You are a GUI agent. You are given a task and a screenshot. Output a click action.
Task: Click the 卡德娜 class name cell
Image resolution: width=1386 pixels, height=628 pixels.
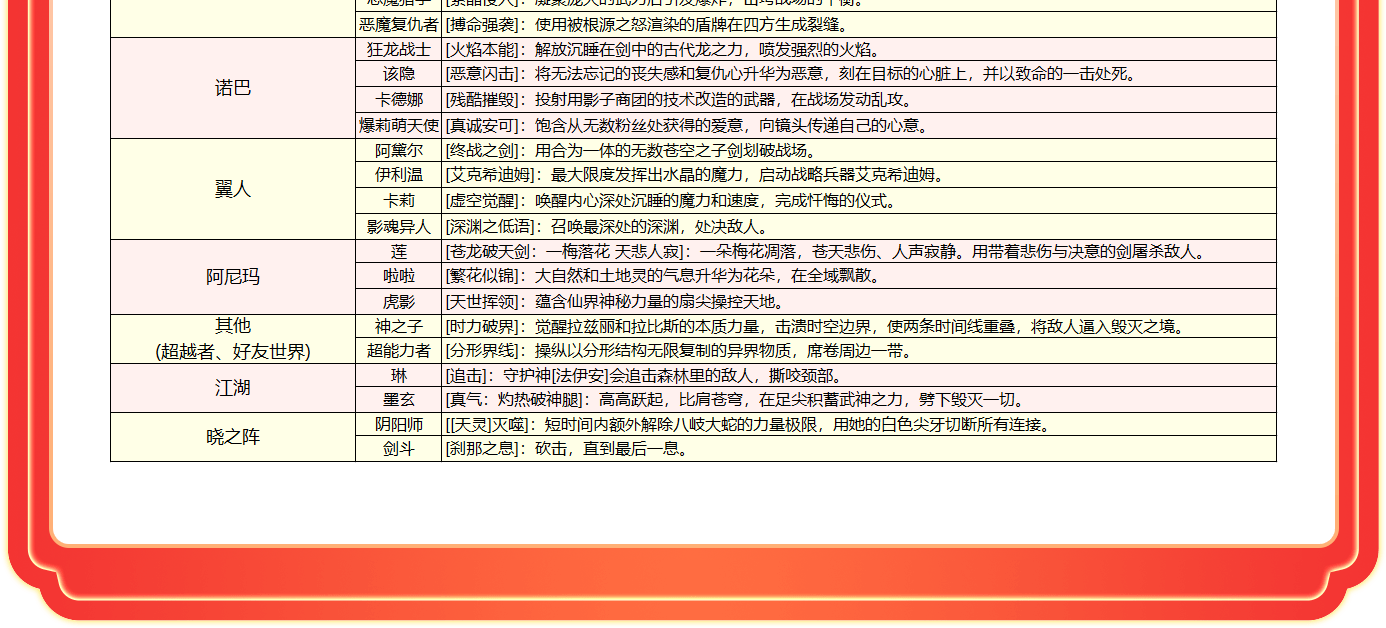(398, 100)
